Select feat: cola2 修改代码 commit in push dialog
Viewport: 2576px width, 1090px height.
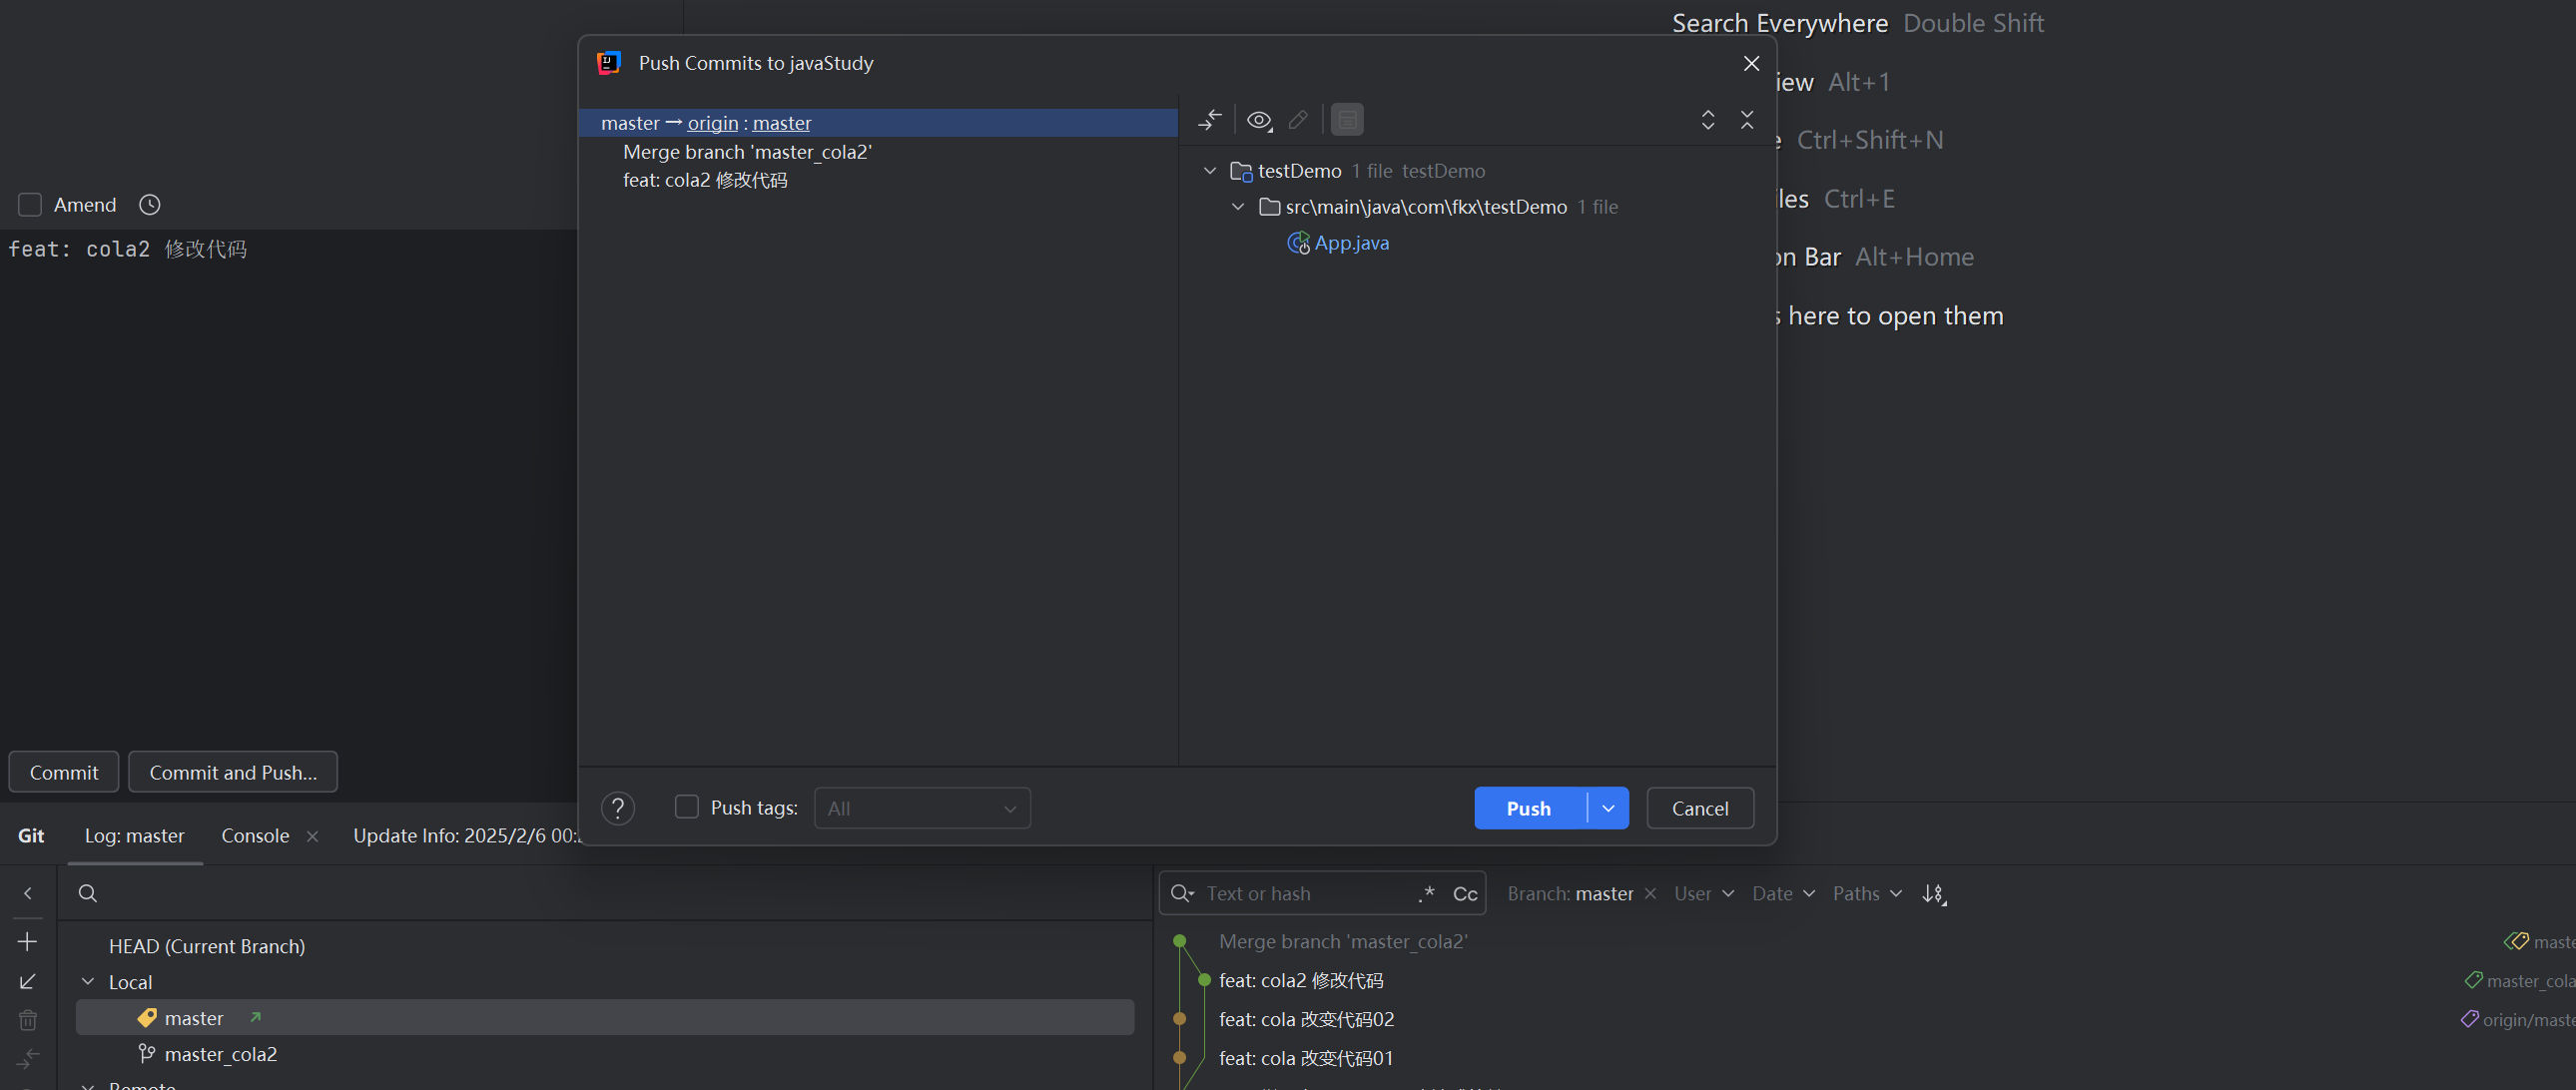(705, 180)
